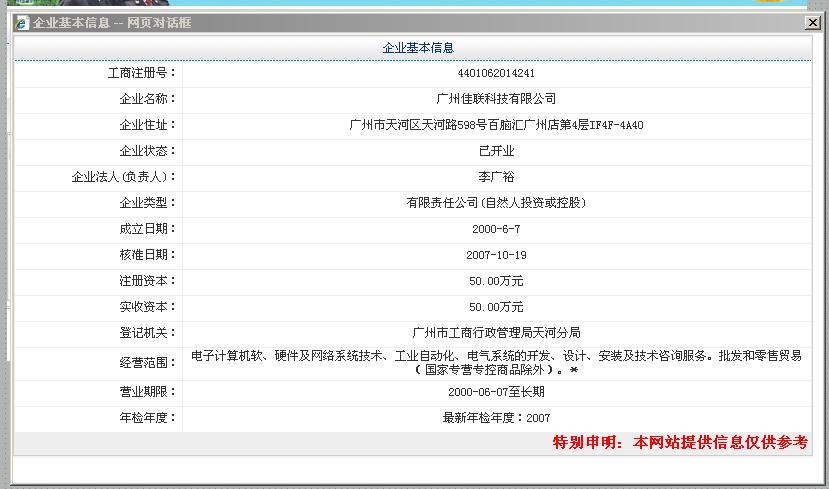Click the 工商注册号 label
The height and width of the screenshot is (489, 829).
[x=142, y=73]
